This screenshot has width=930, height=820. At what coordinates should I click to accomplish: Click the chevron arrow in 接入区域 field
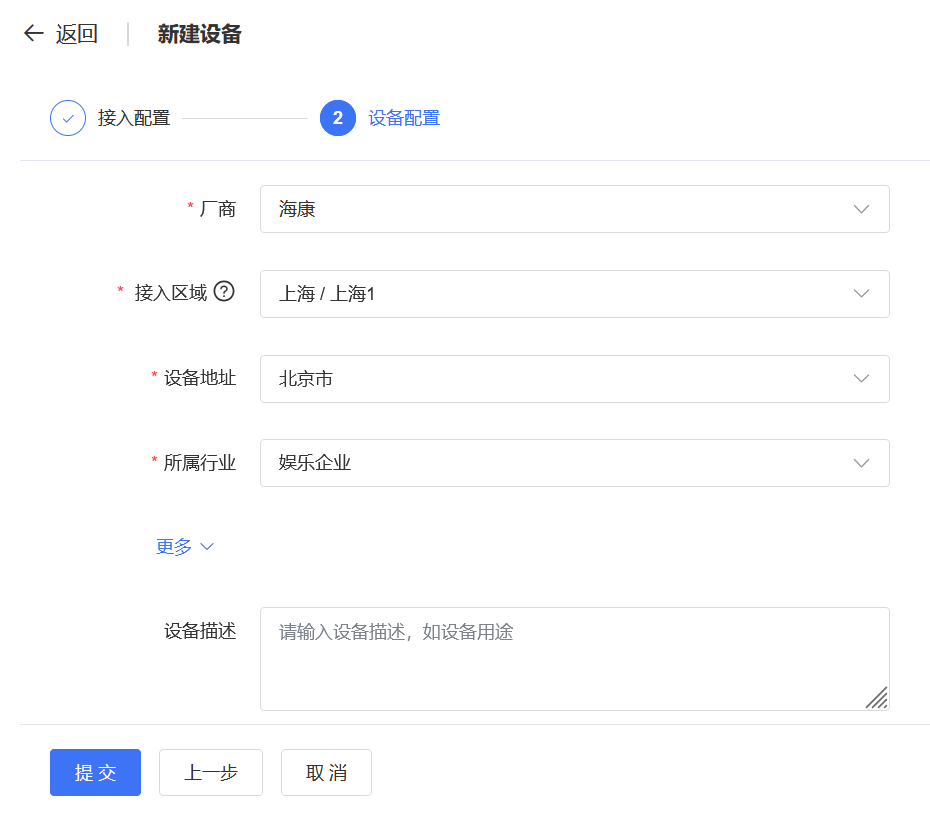[861, 294]
